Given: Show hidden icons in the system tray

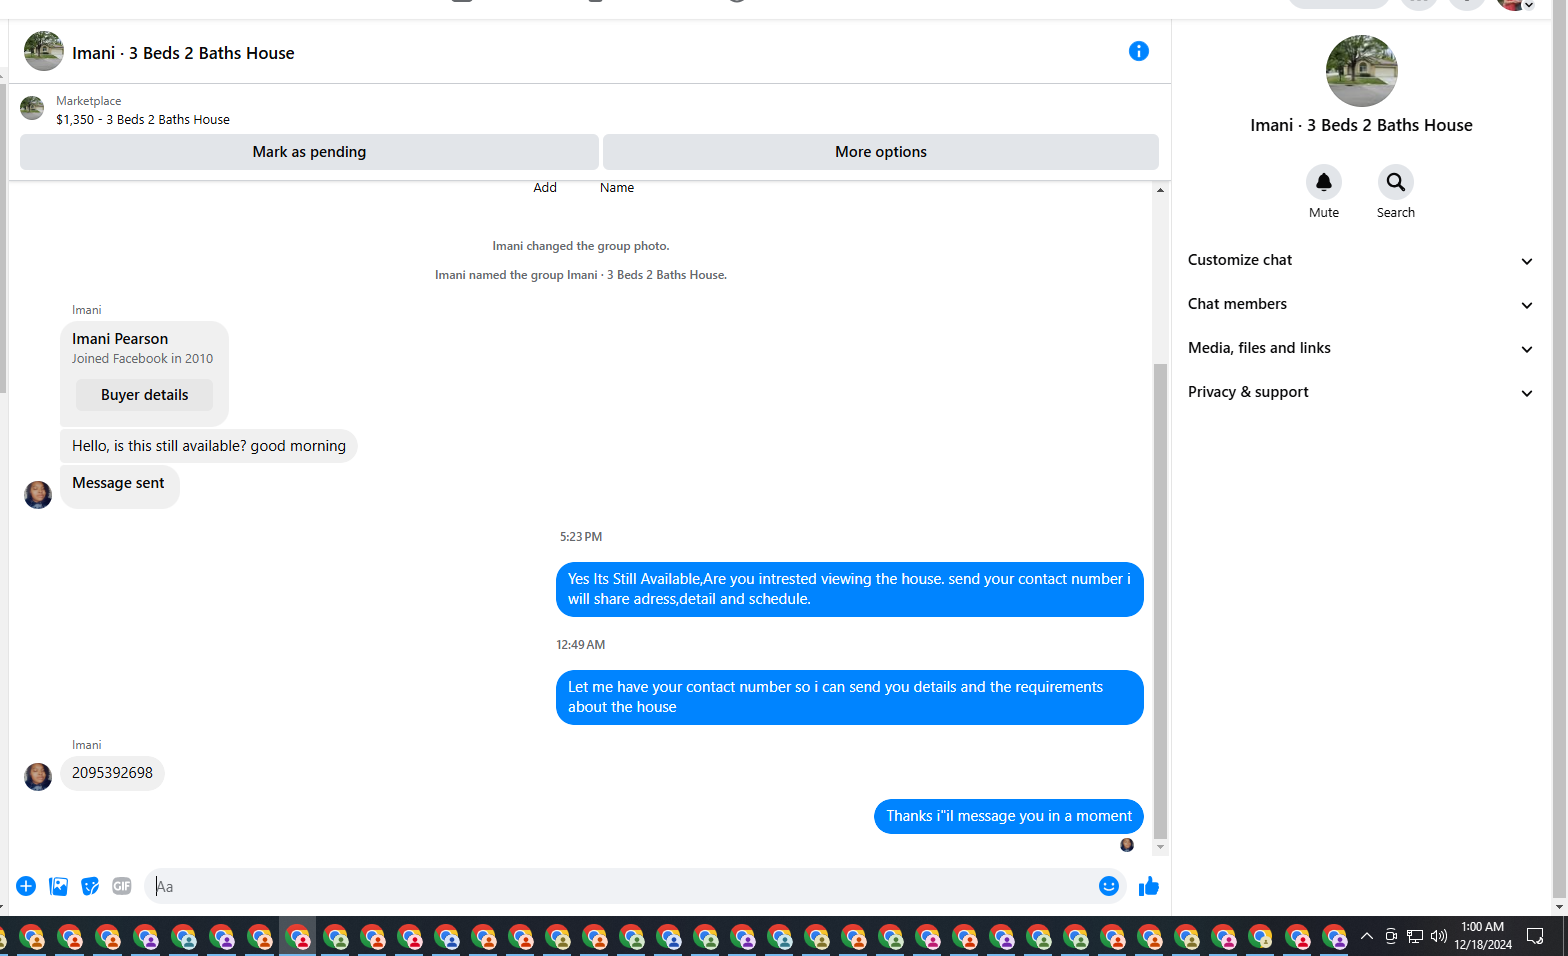Looking at the screenshot, I should pos(1367,936).
